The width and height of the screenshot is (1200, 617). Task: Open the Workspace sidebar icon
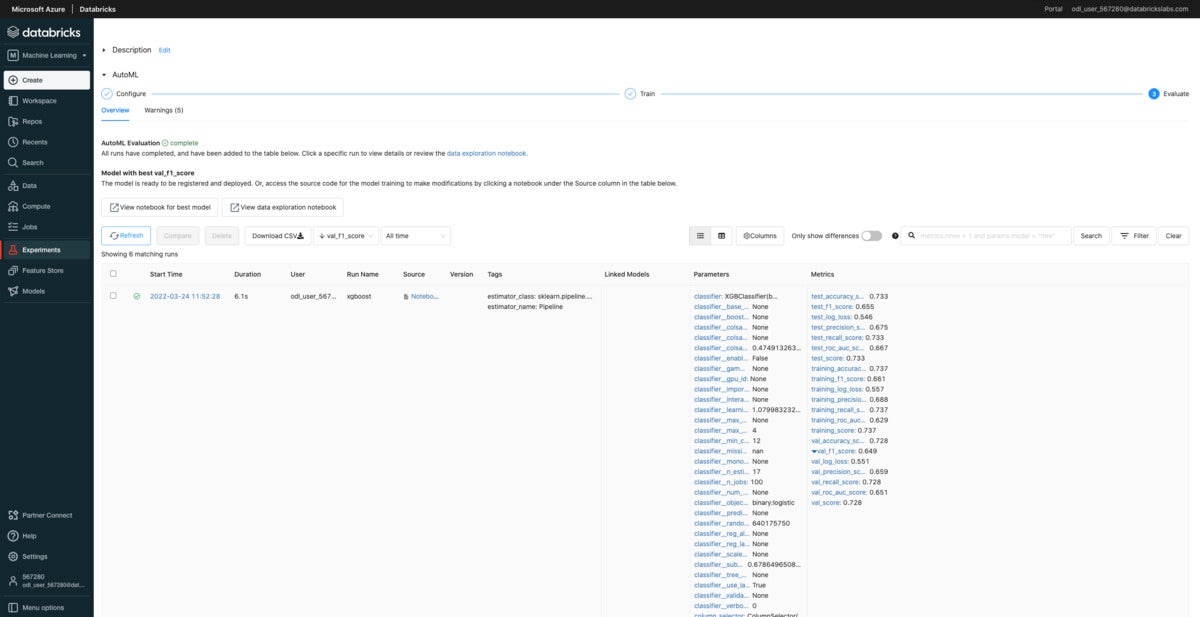13,101
